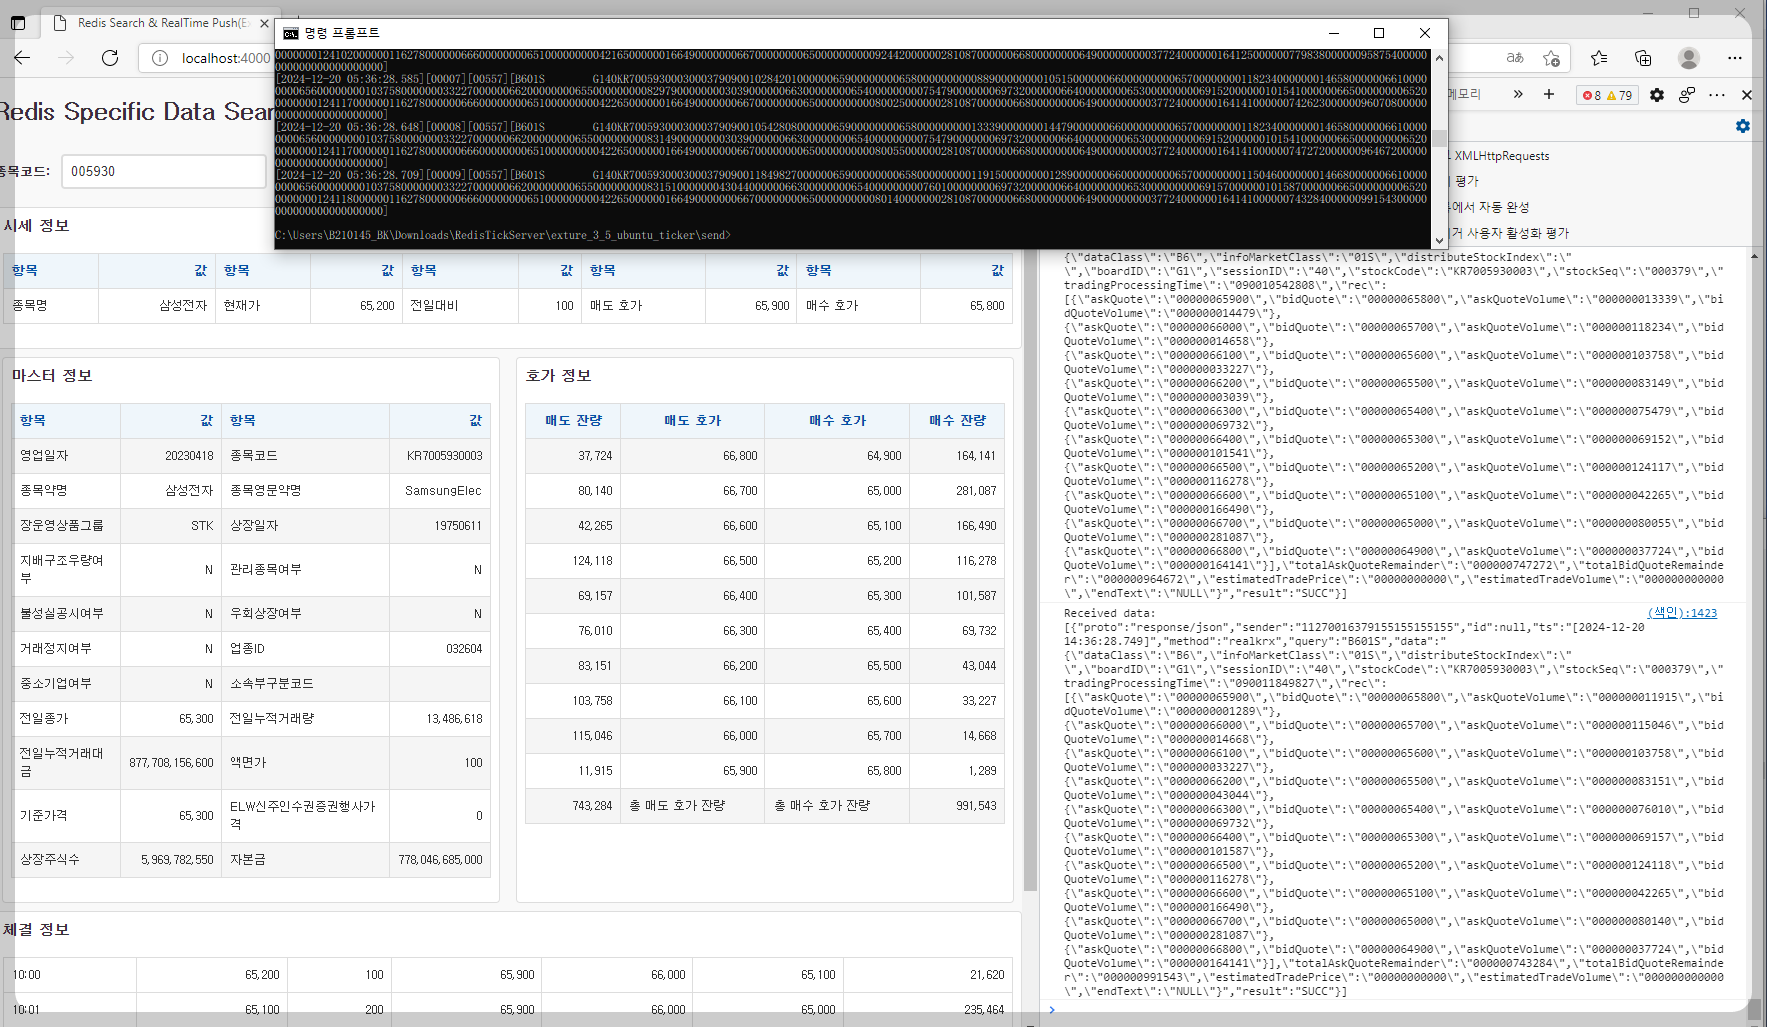Click the 10:00 row in 체결 정보

[x=508, y=974]
